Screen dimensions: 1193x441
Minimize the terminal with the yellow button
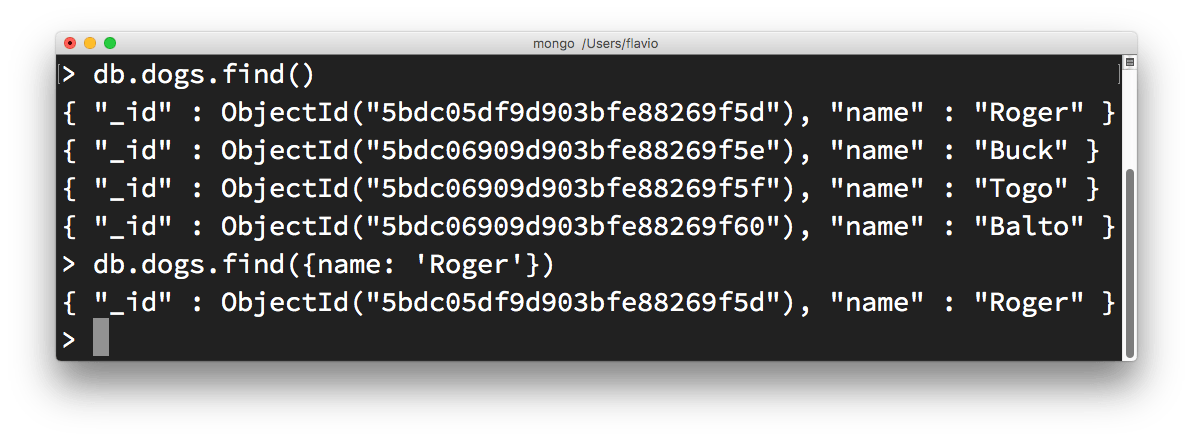(x=90, y=43)
